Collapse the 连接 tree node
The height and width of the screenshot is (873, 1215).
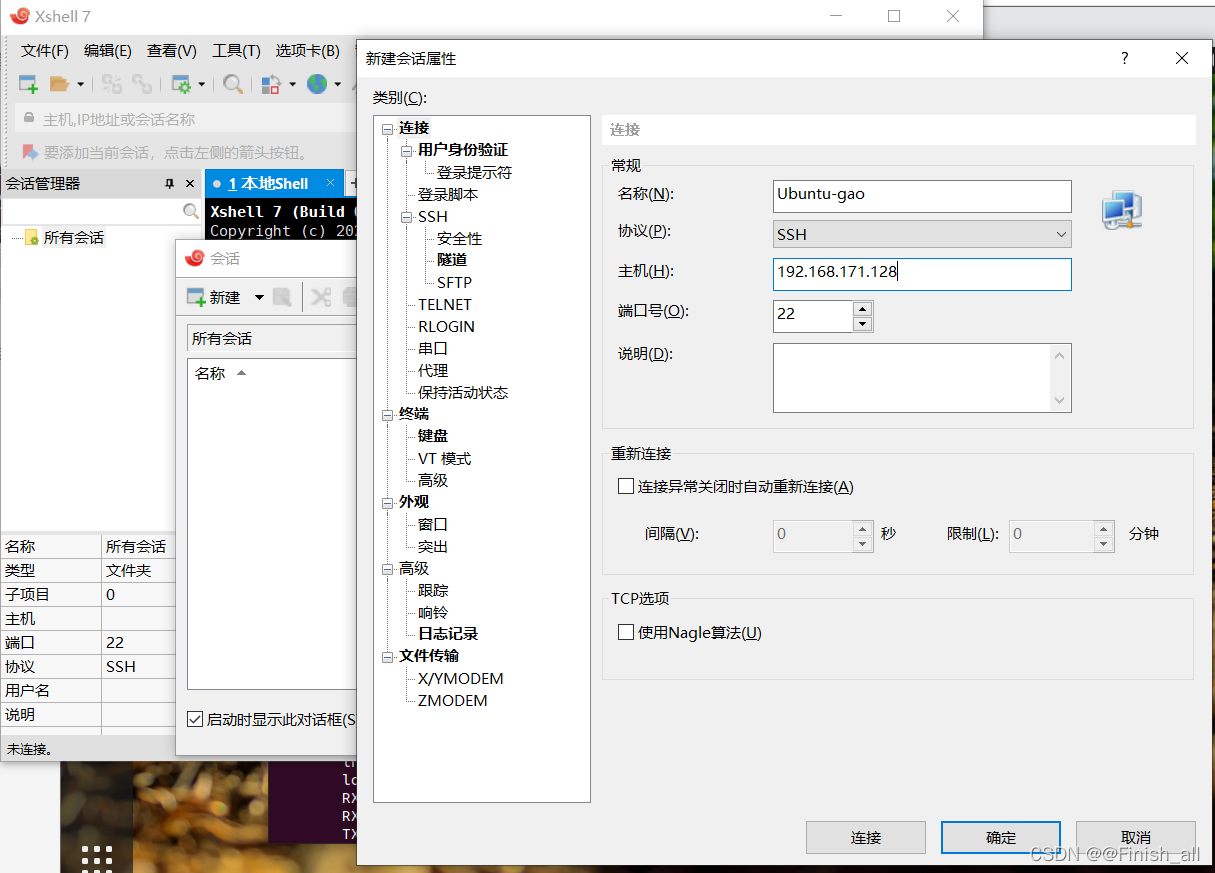pyautogui.click(x=388, y=128)
